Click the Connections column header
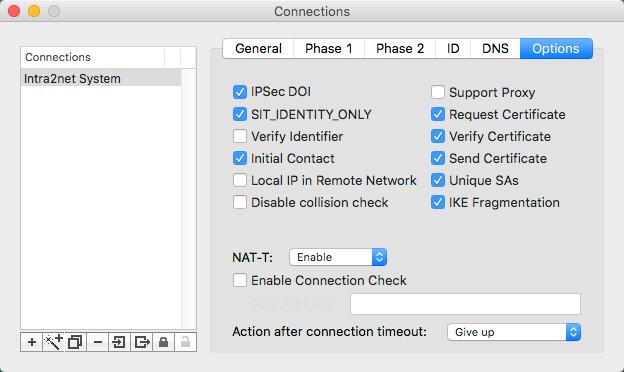Image resolution: width=624 pixels, height=372 pixels. pos(92,57)
